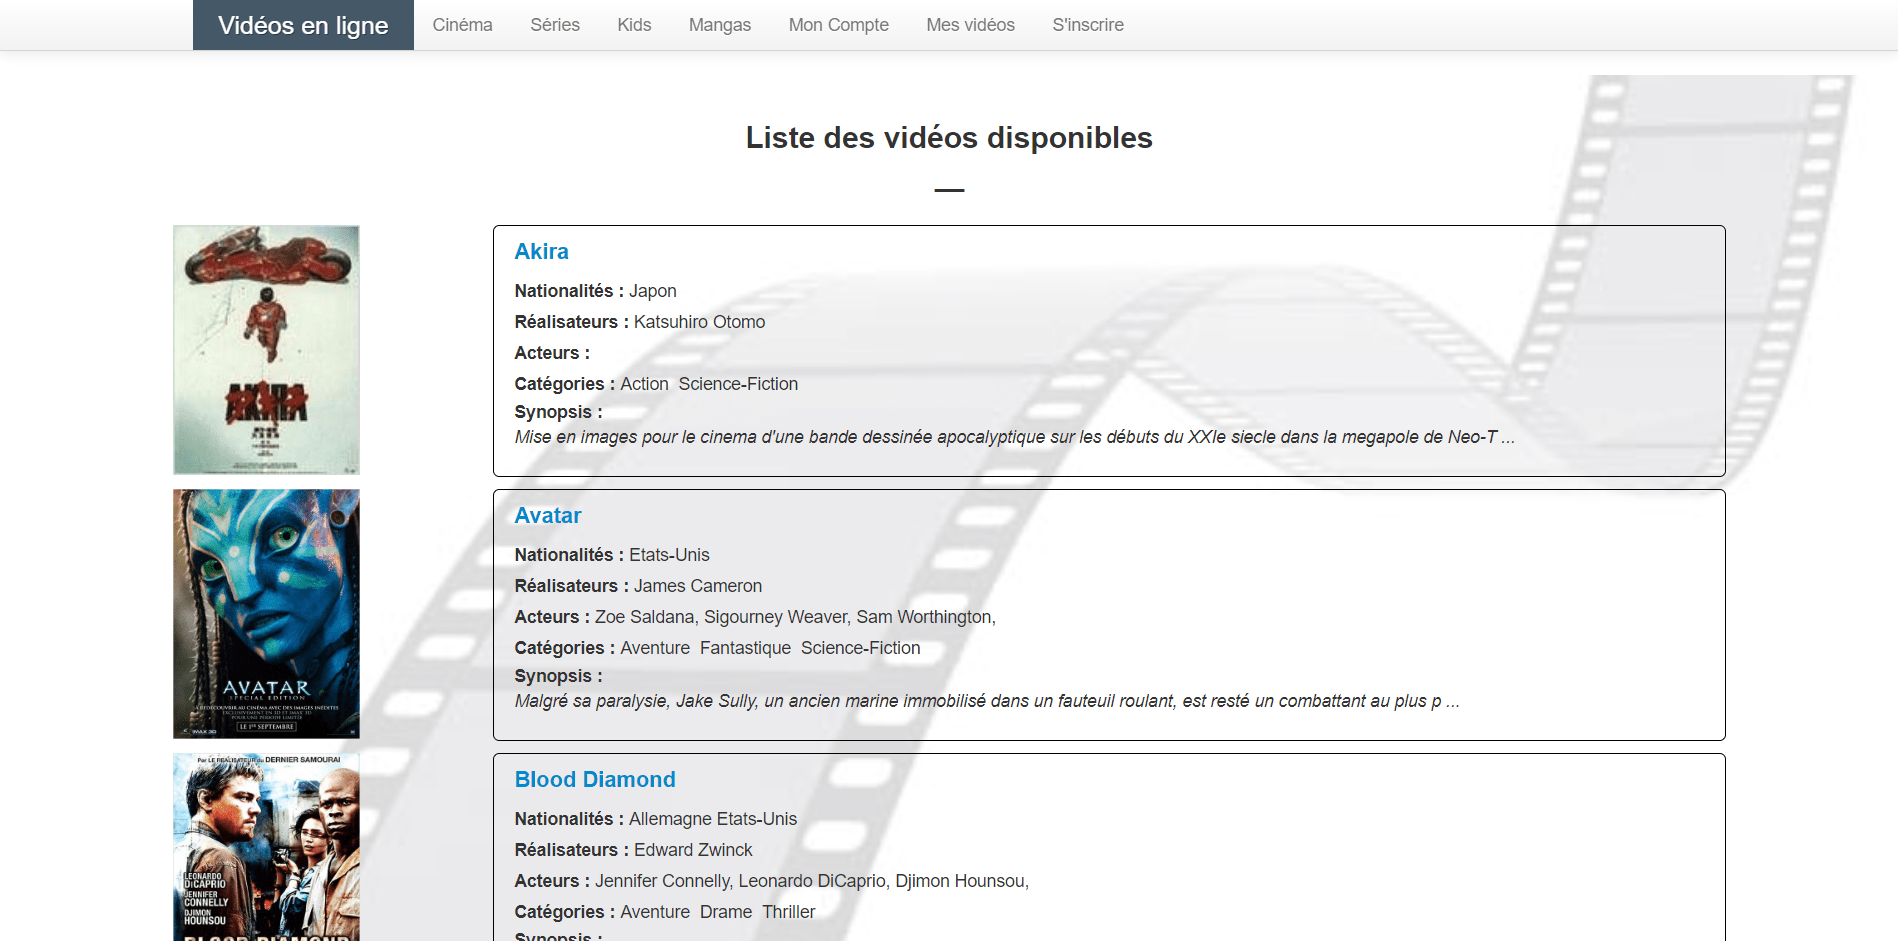This screenshot has width=1898, height=941.
Task: Open the Avatar movie title link
Action: 547,516
